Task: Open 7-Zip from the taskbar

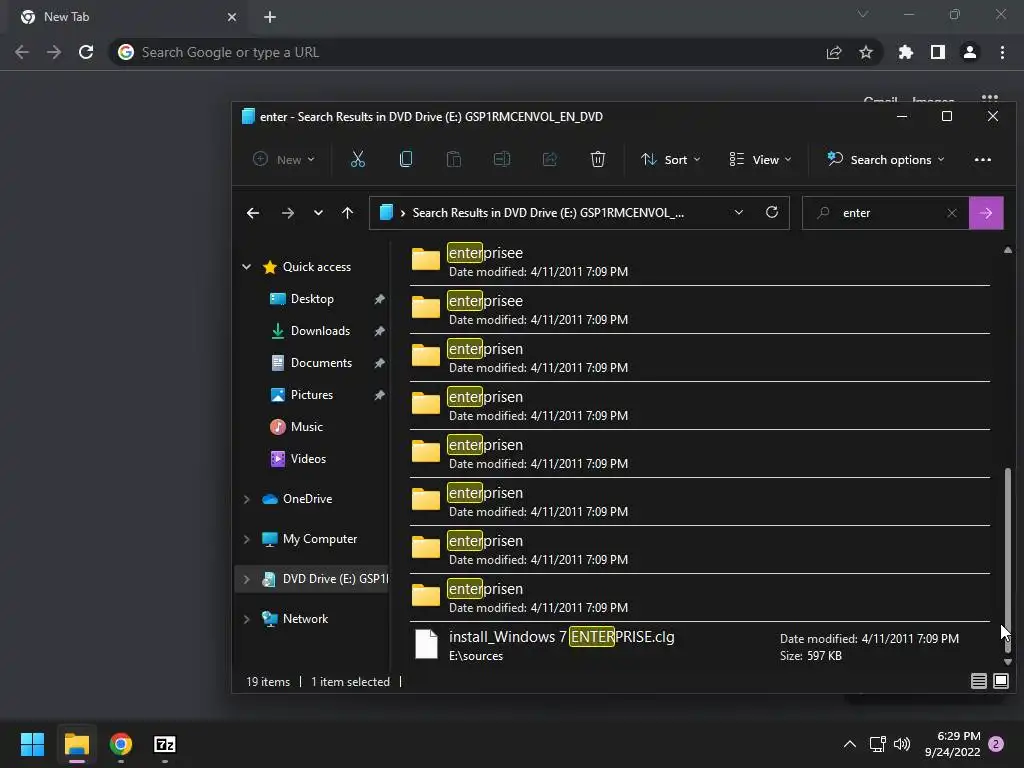Action: [x=165, y=744]
